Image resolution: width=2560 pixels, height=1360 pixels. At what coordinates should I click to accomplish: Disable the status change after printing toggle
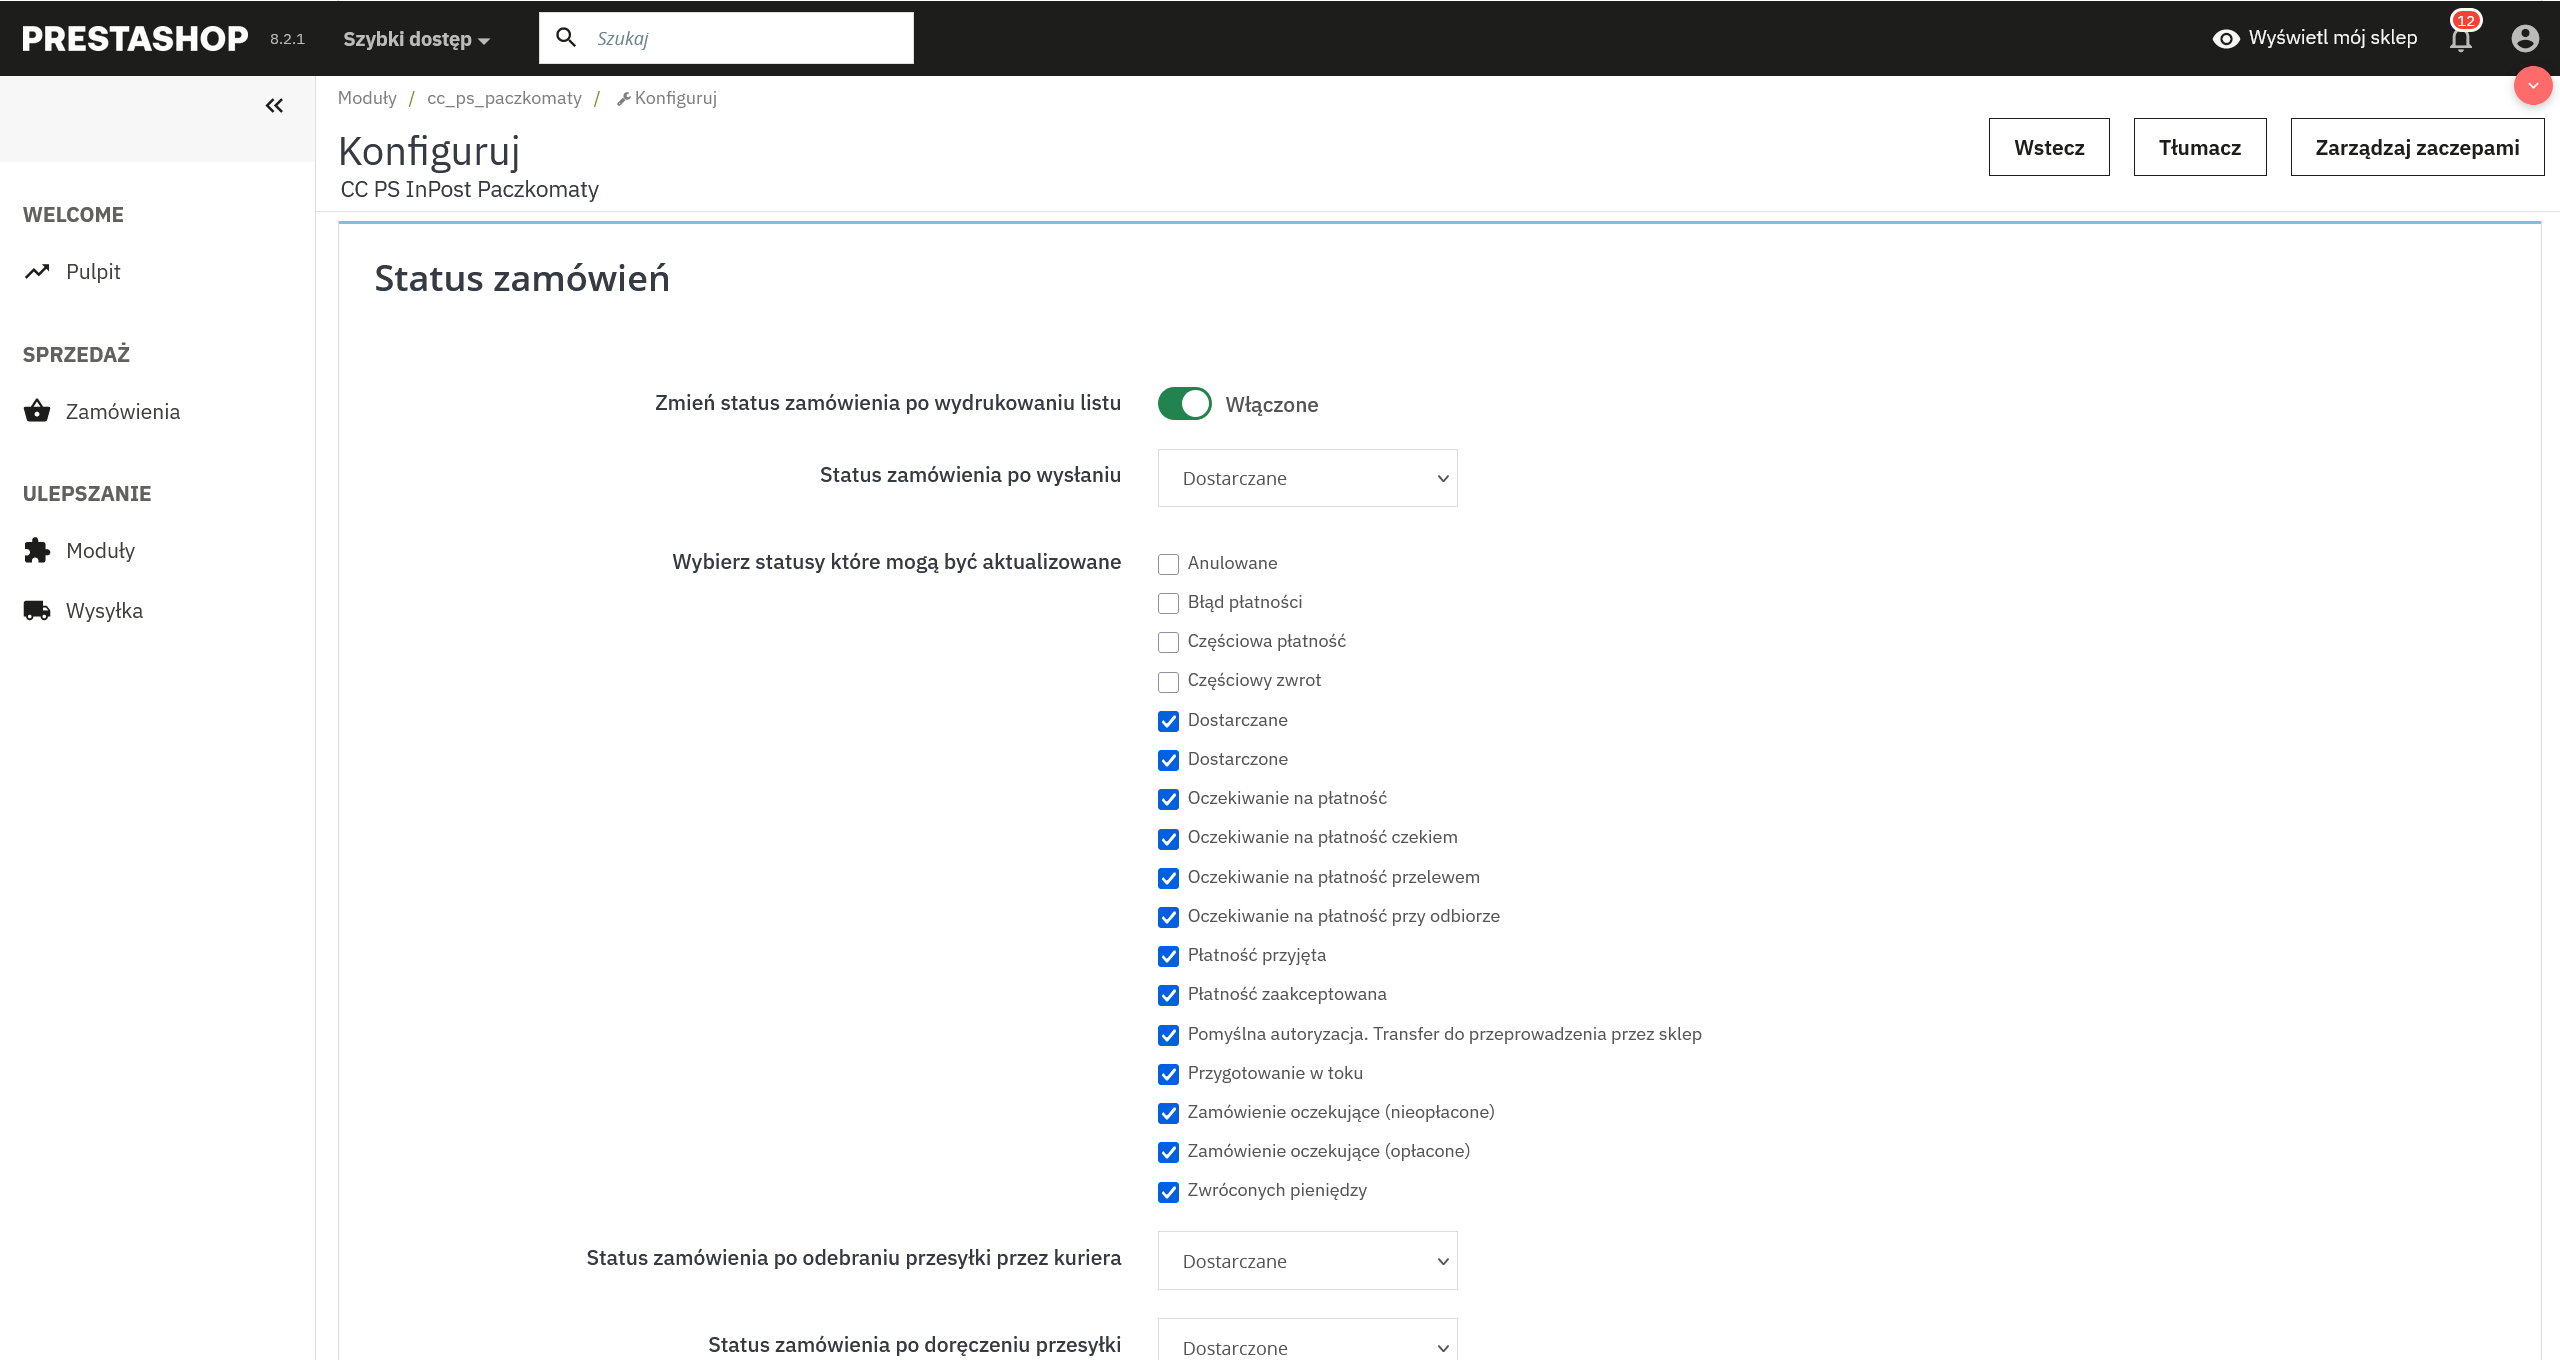1184,404
